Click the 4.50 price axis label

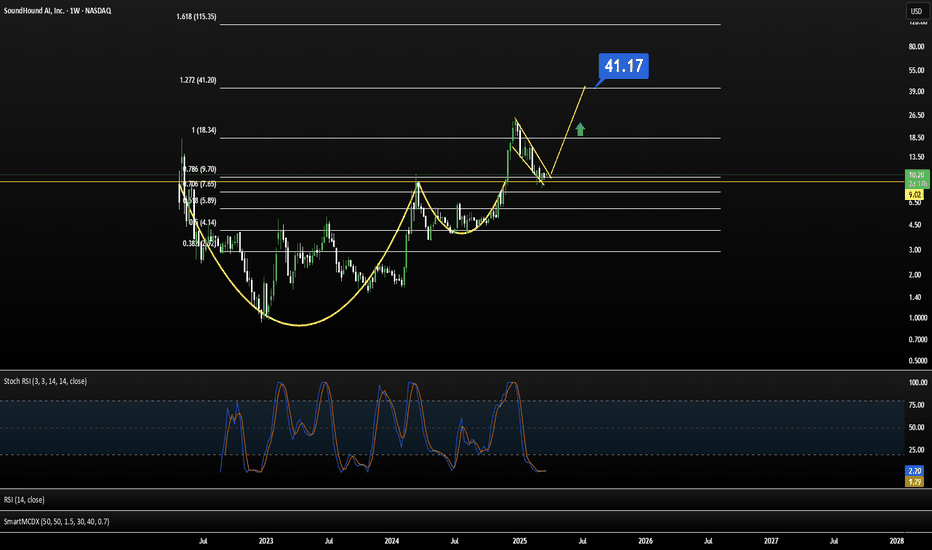point(915,225)
